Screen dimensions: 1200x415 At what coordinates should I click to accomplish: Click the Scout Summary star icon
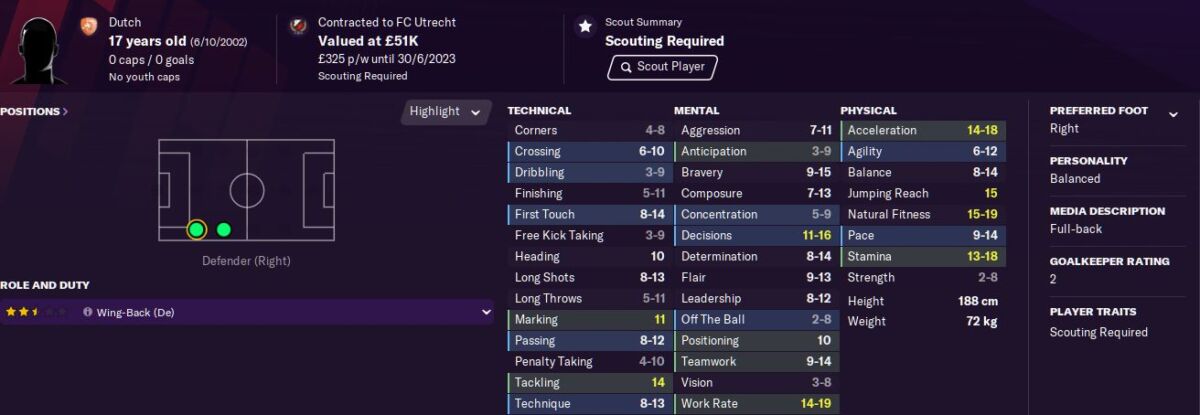click(x=585, y=27)
